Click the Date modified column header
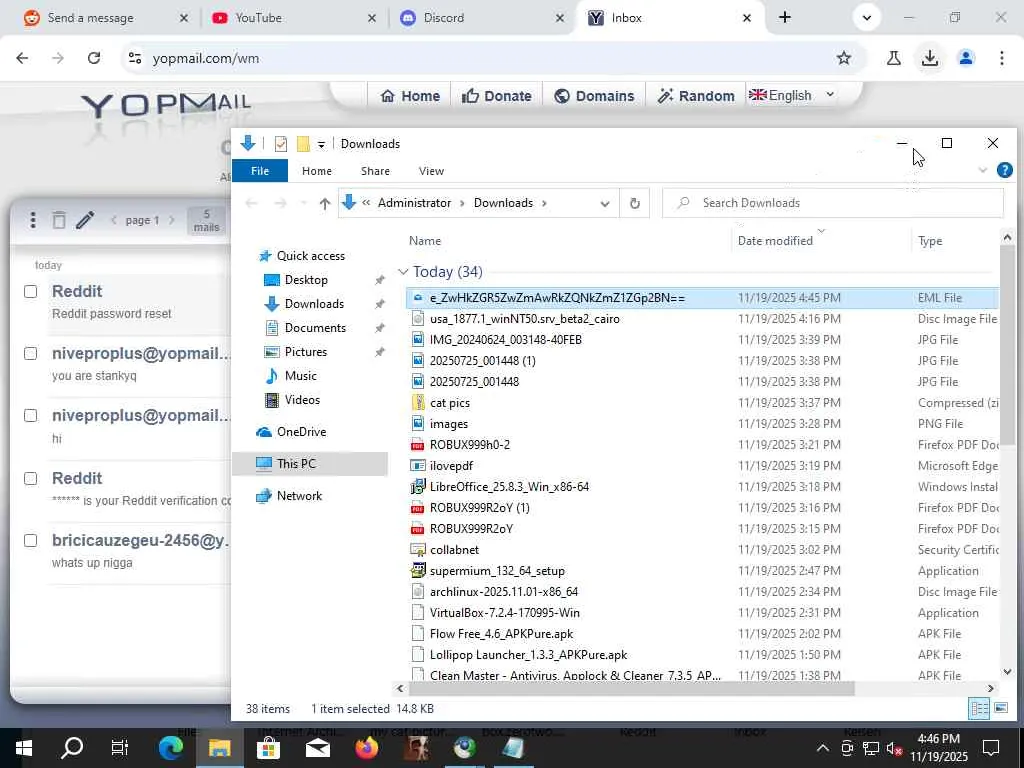Image resolution: width=1024 pixels, height=768 pixels. pyautogui.click(x=775, y=240)
